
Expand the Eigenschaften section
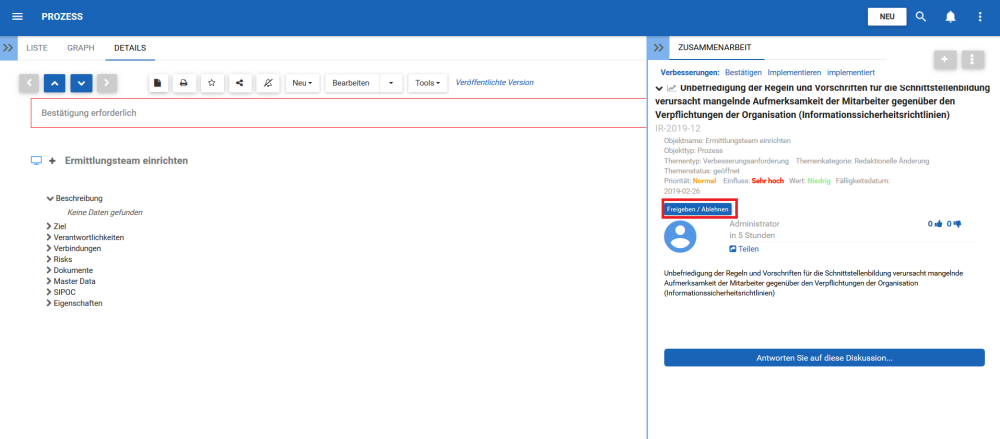74,303
